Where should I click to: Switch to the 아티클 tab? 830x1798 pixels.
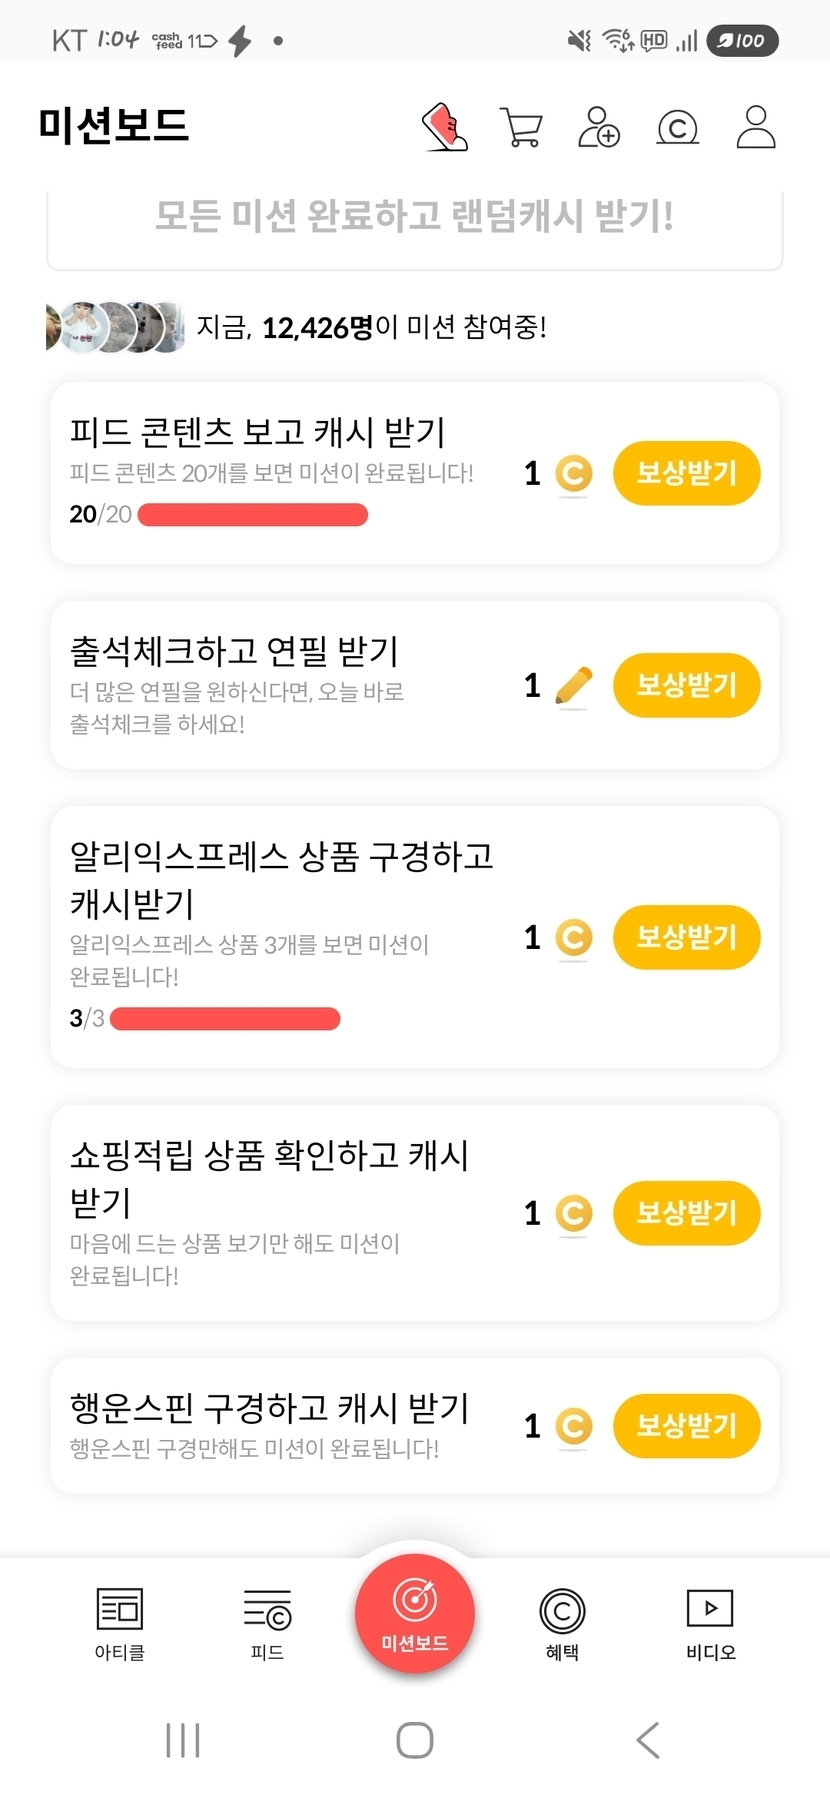coord(120,1624)
